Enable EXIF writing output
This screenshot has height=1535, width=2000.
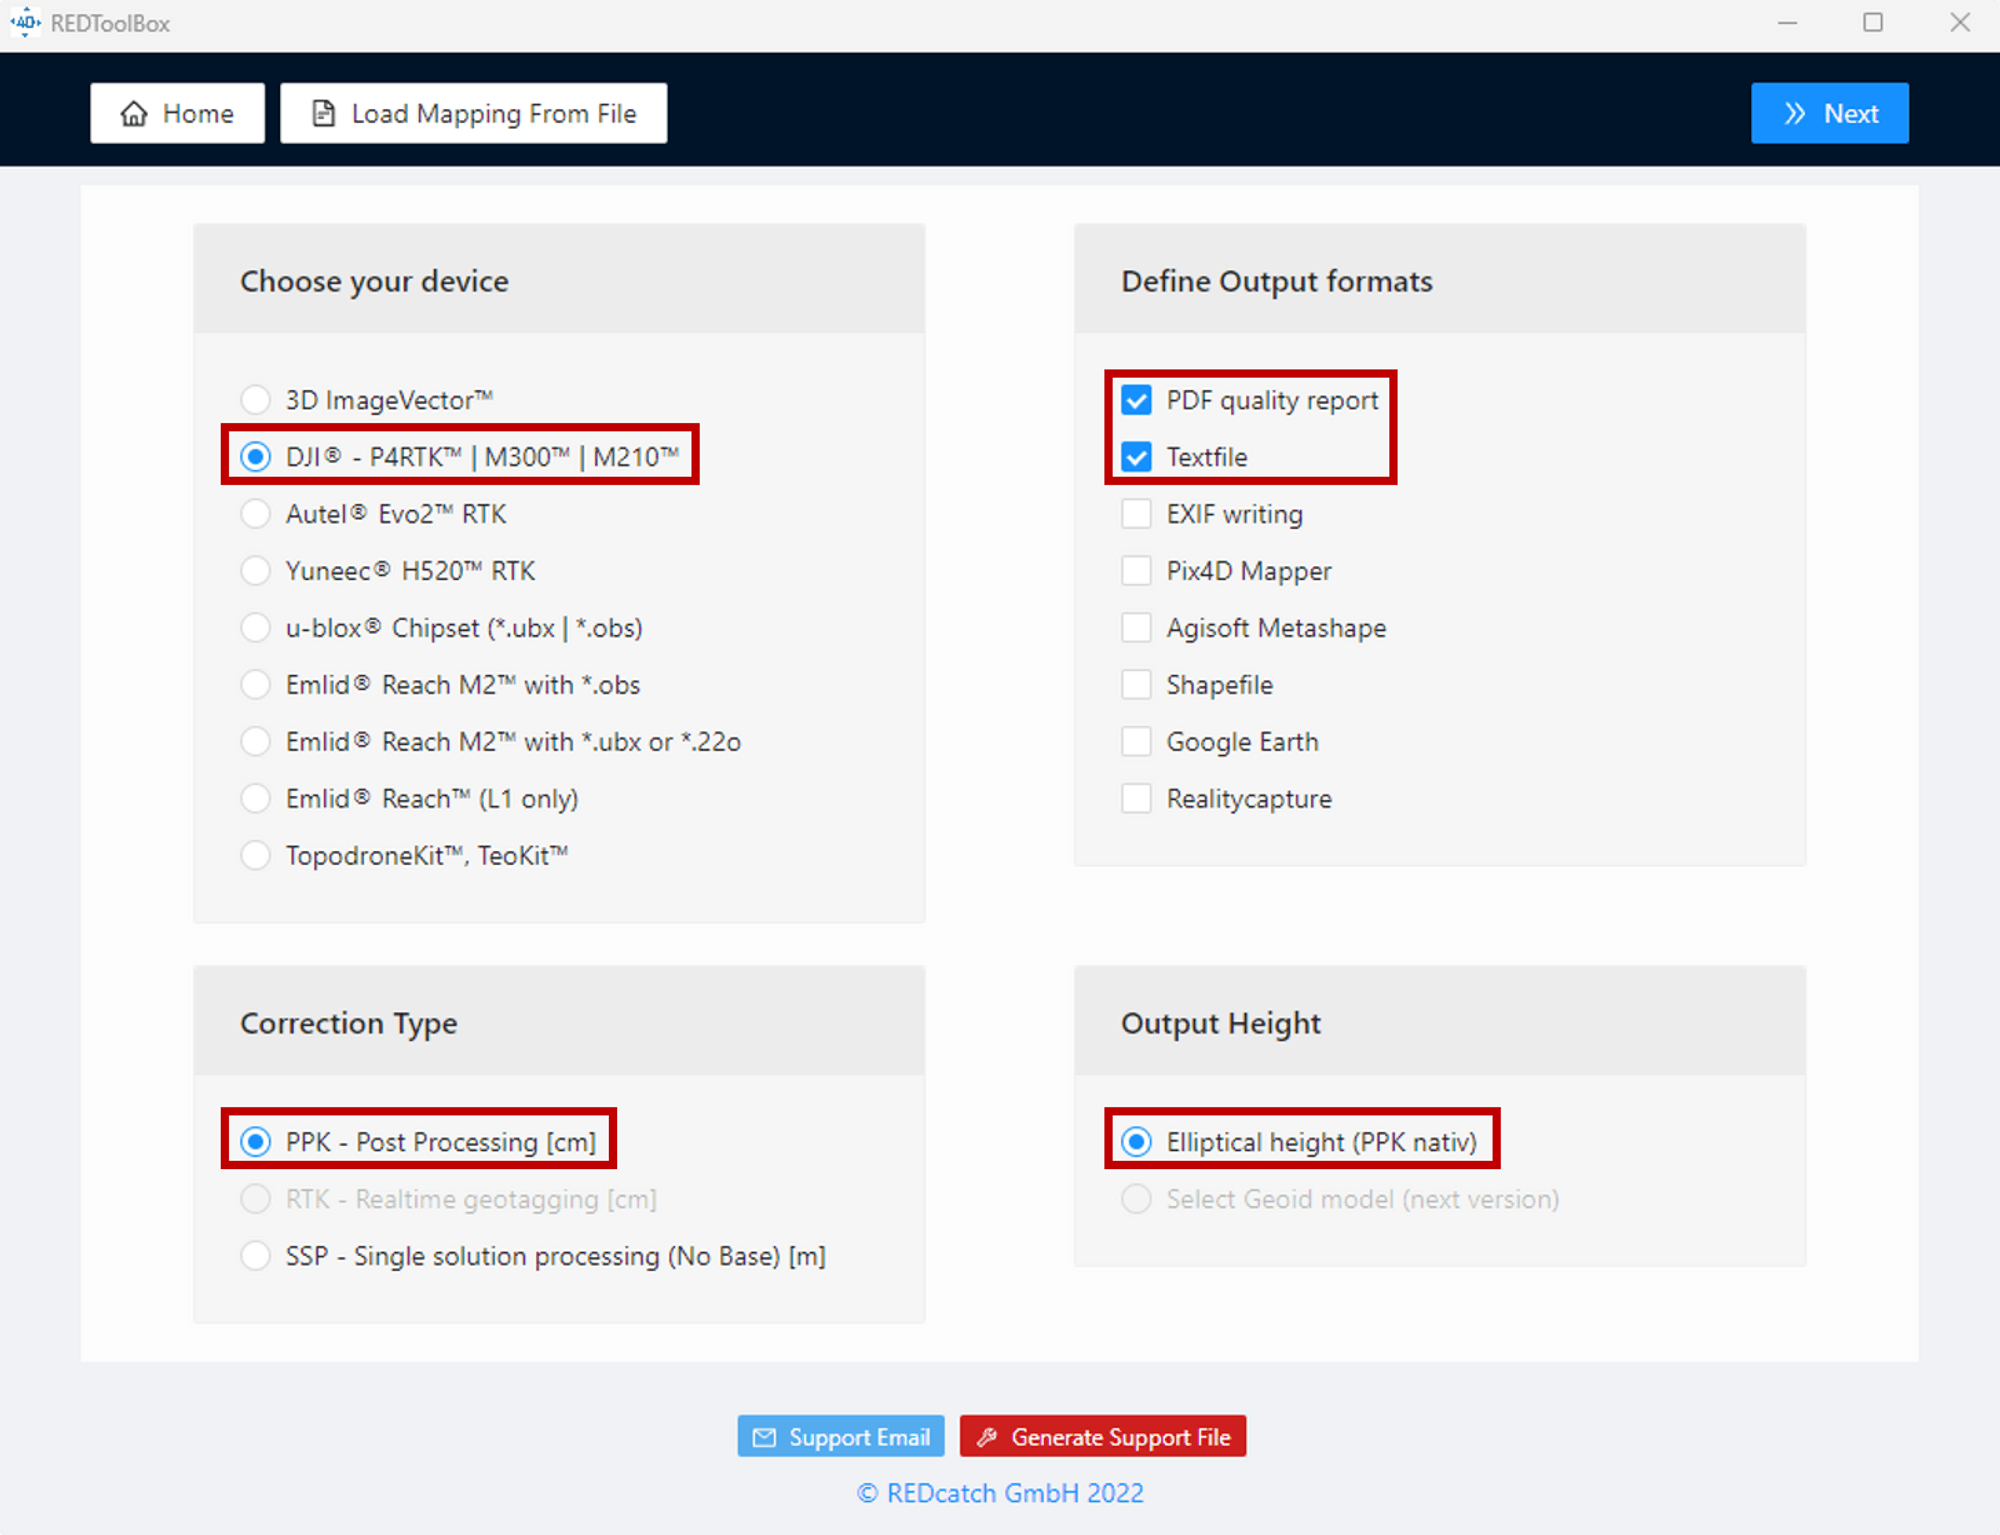coord(1136,513)
